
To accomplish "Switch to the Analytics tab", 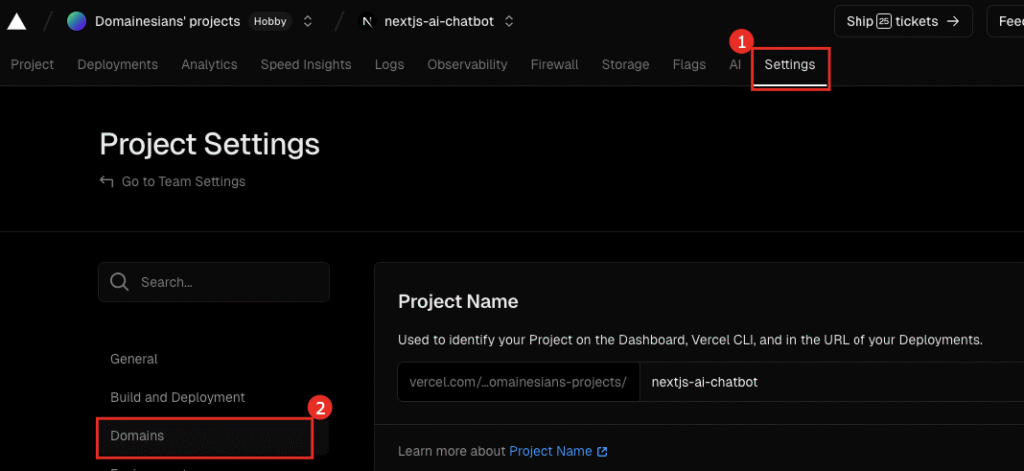I will 209,65.
